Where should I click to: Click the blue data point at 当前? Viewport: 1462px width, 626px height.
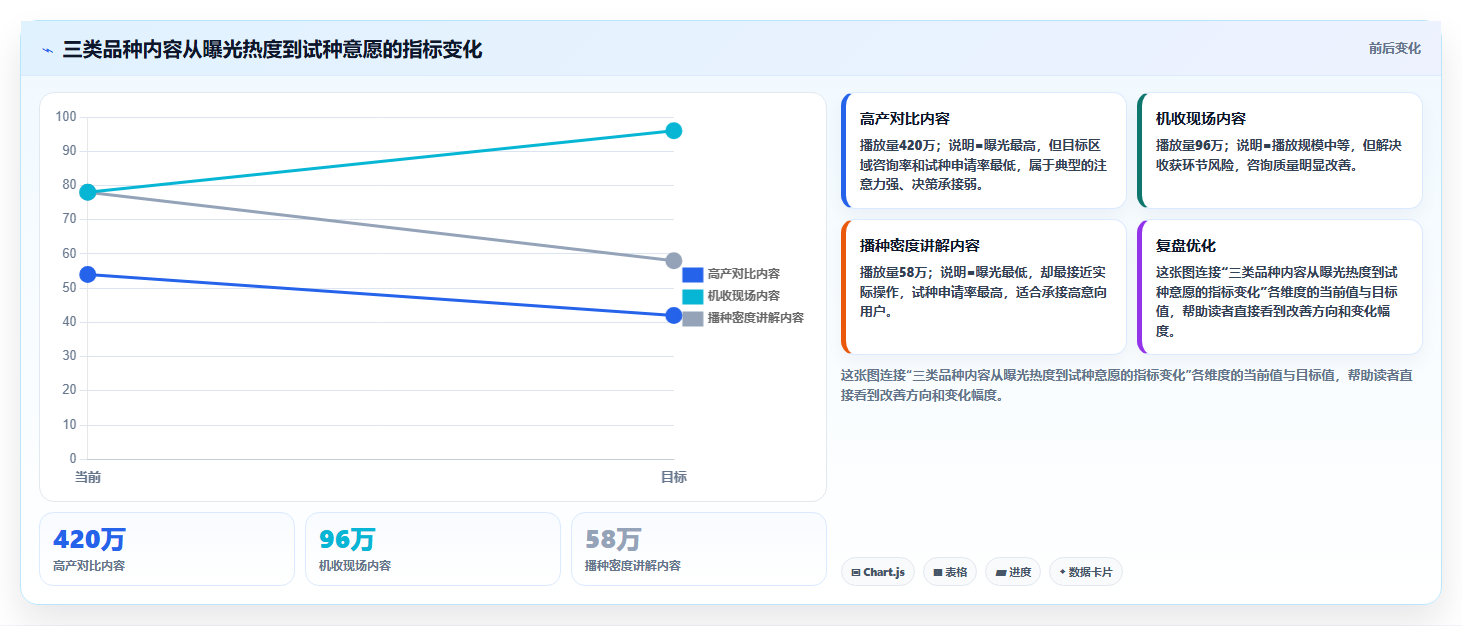[x=88, y=274]
